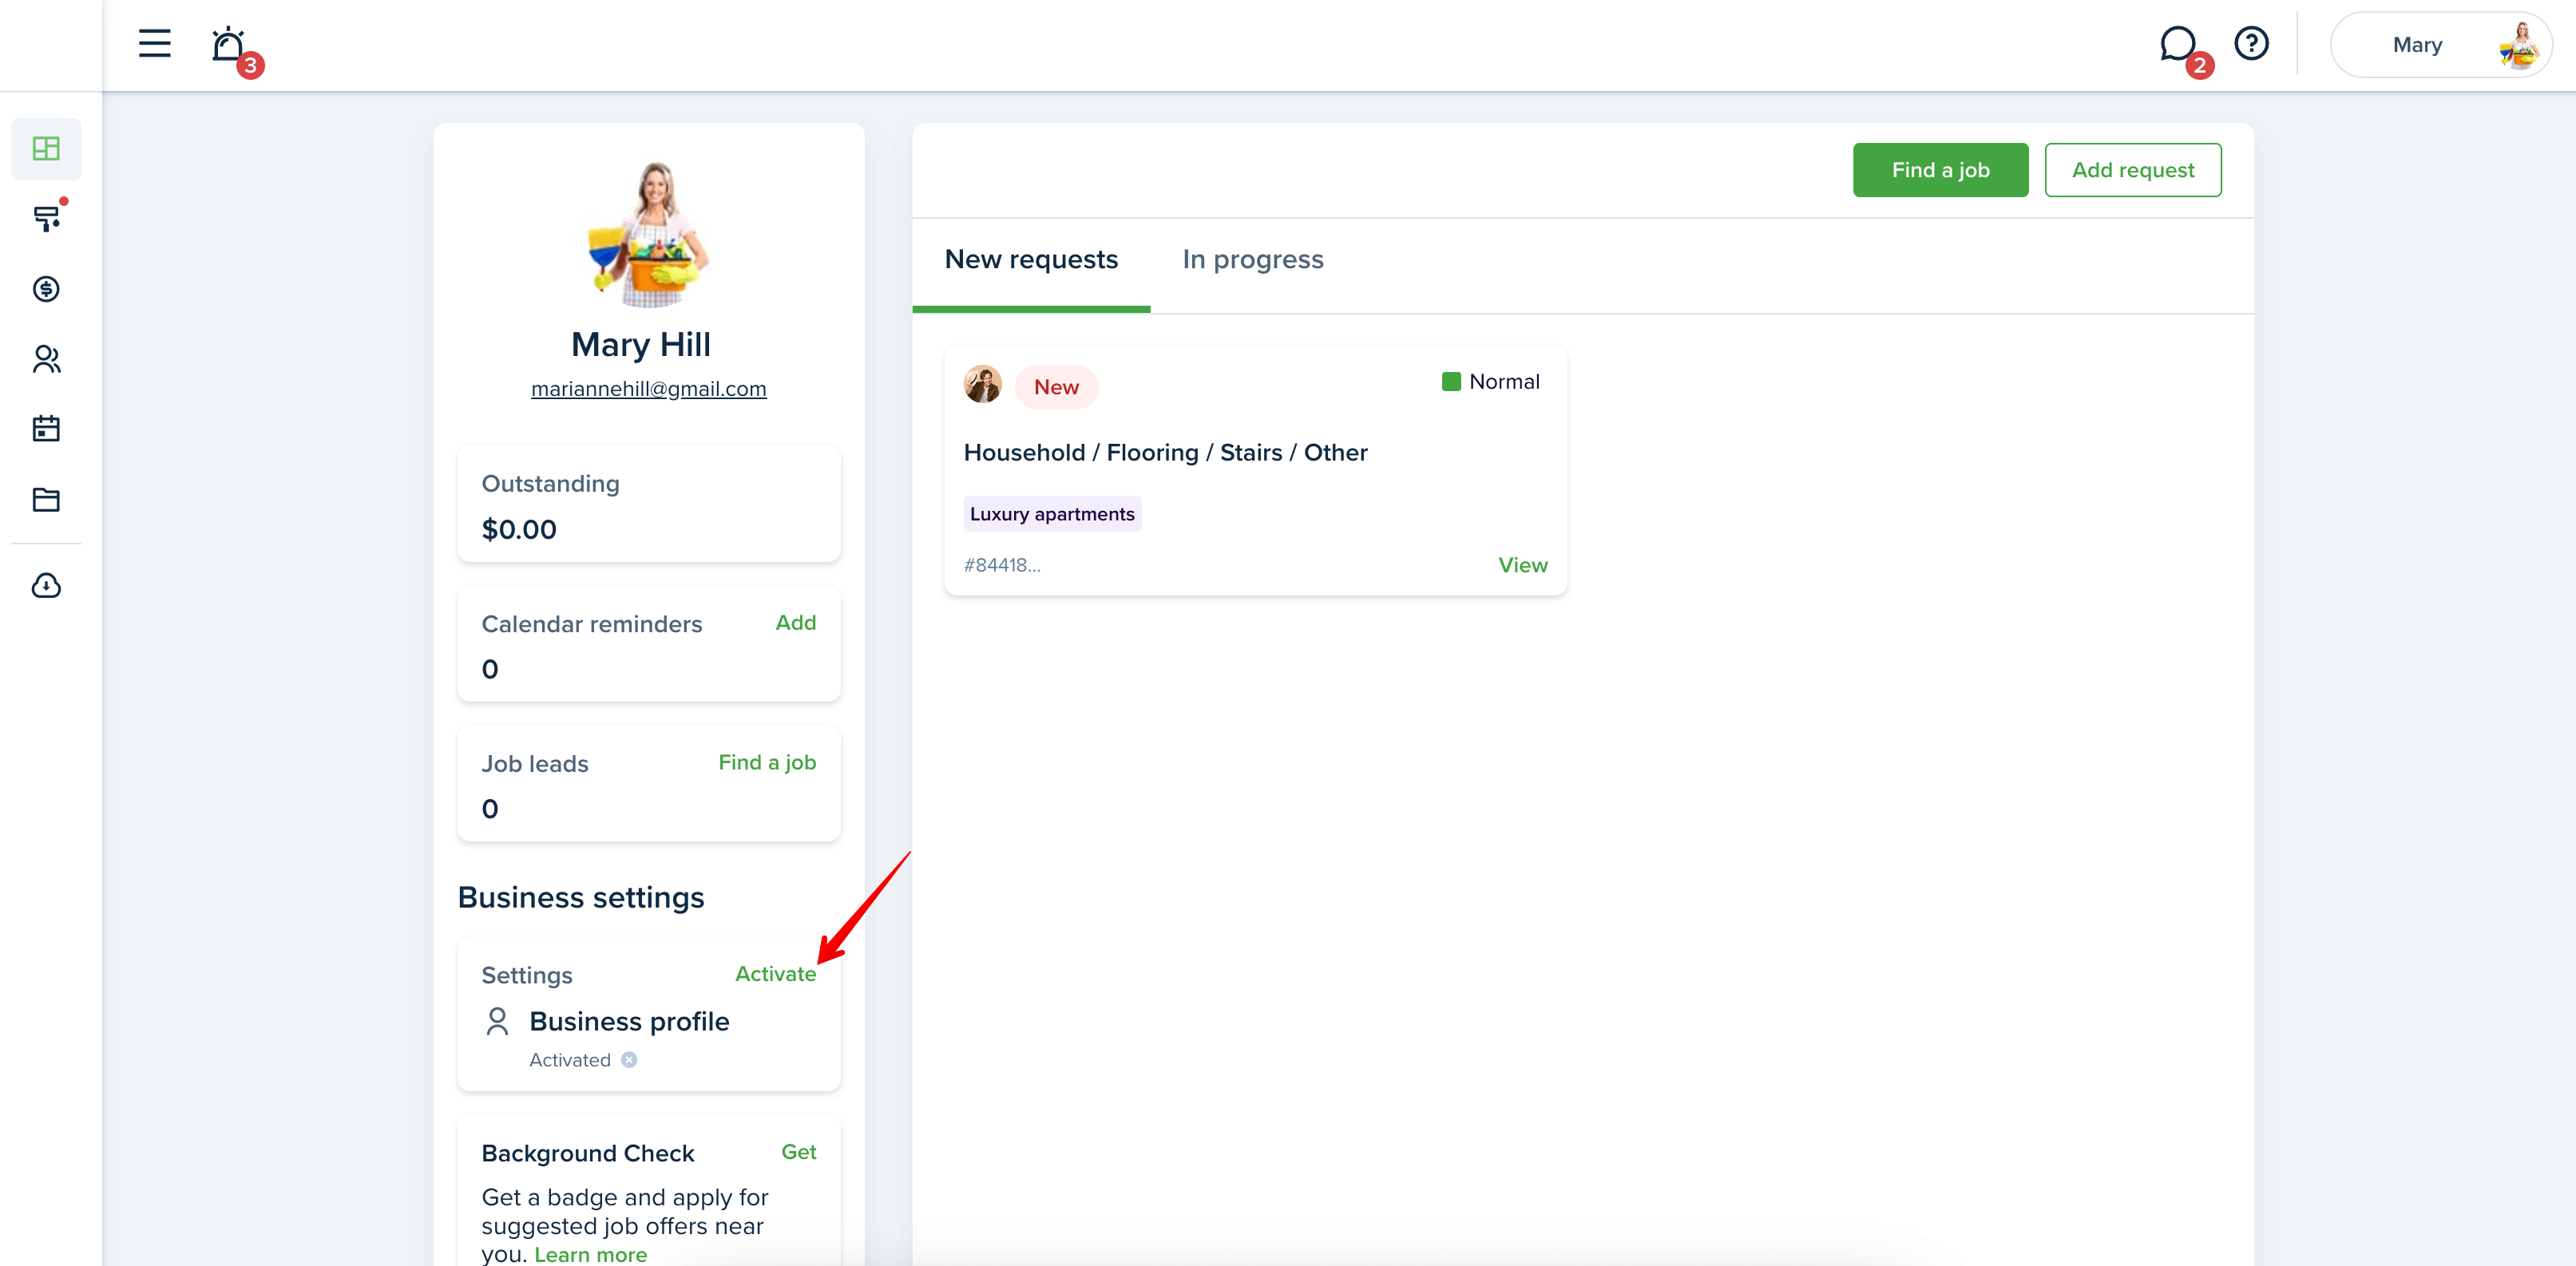
Task: Click the Outstanding $0.00 amount
Action: [x=519, y=529]
